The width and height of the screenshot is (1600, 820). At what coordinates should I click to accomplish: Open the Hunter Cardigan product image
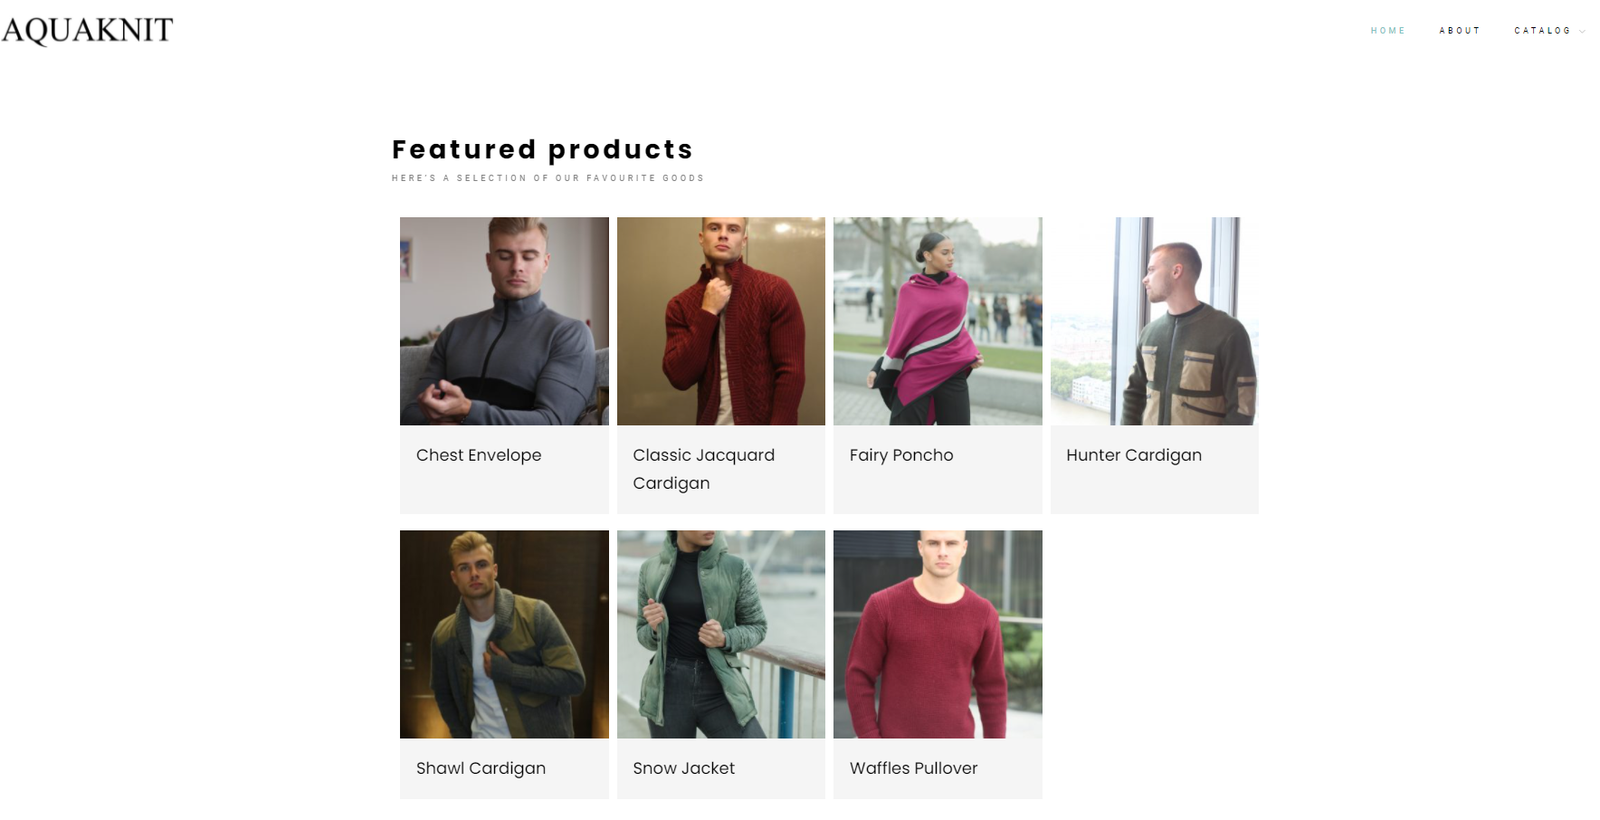1154,321
